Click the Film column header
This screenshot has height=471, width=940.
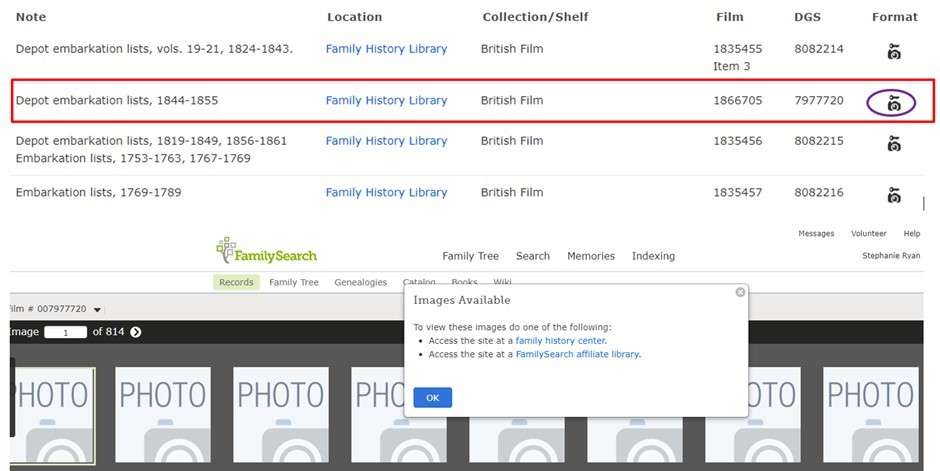click(730, 17)
